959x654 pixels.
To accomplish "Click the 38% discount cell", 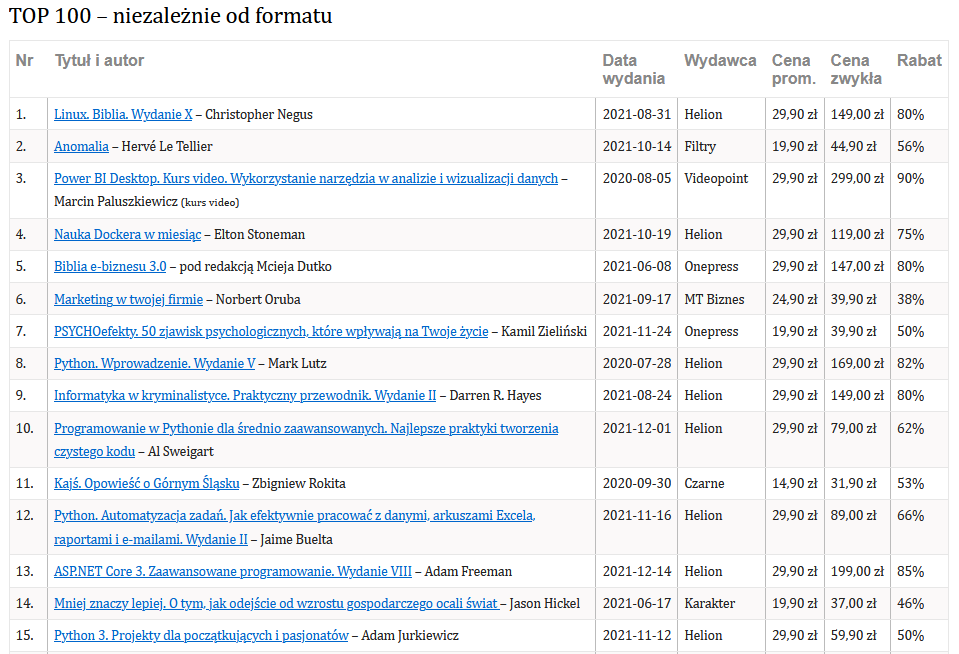I will 910,299.
